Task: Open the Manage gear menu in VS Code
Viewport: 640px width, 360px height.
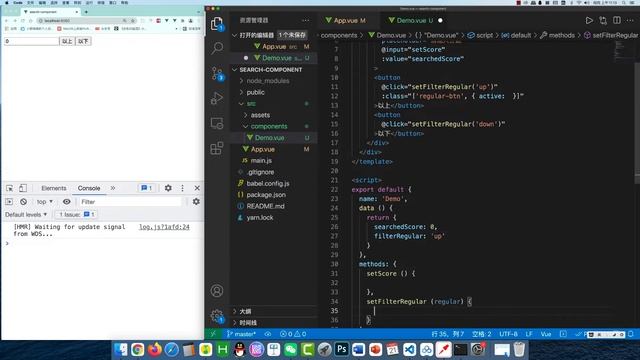Action: (x=217, y=316)
